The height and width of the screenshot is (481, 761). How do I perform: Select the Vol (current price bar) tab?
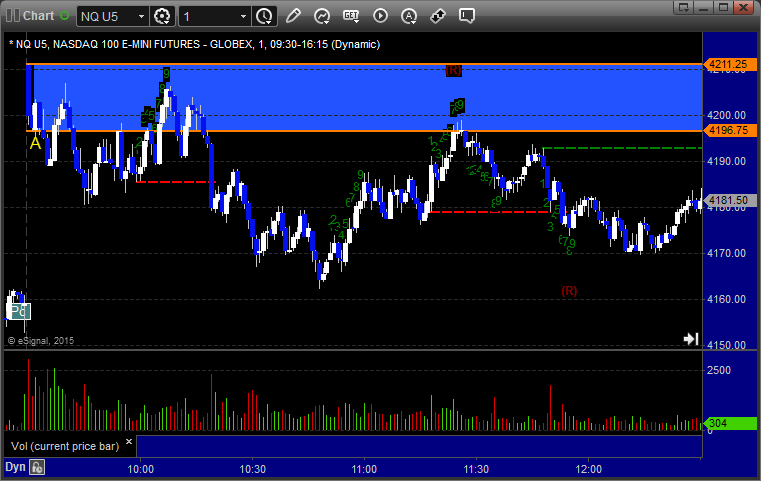65,446
